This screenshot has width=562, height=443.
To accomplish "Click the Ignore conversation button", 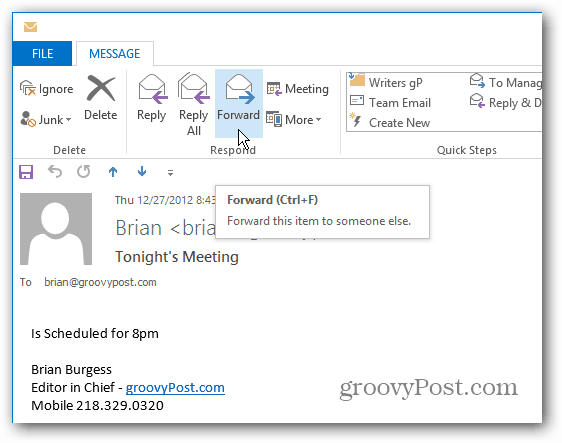I will pyautogui.click(x=47, y=89).
